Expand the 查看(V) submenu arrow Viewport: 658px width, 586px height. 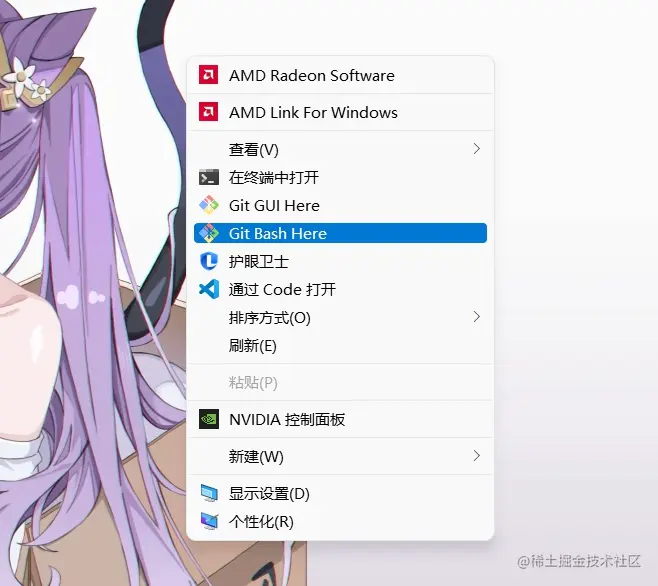click(476, 149)
